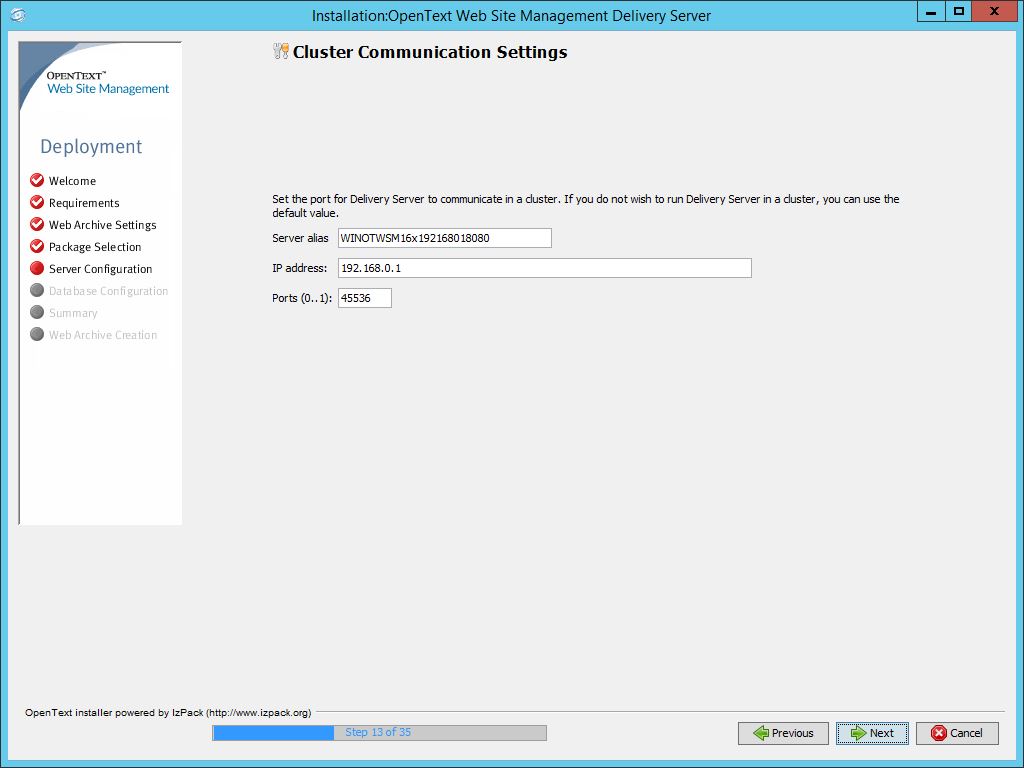Close the installer window
The height and width of the screenshot is (768, 1024).
(x=995, y=11)
